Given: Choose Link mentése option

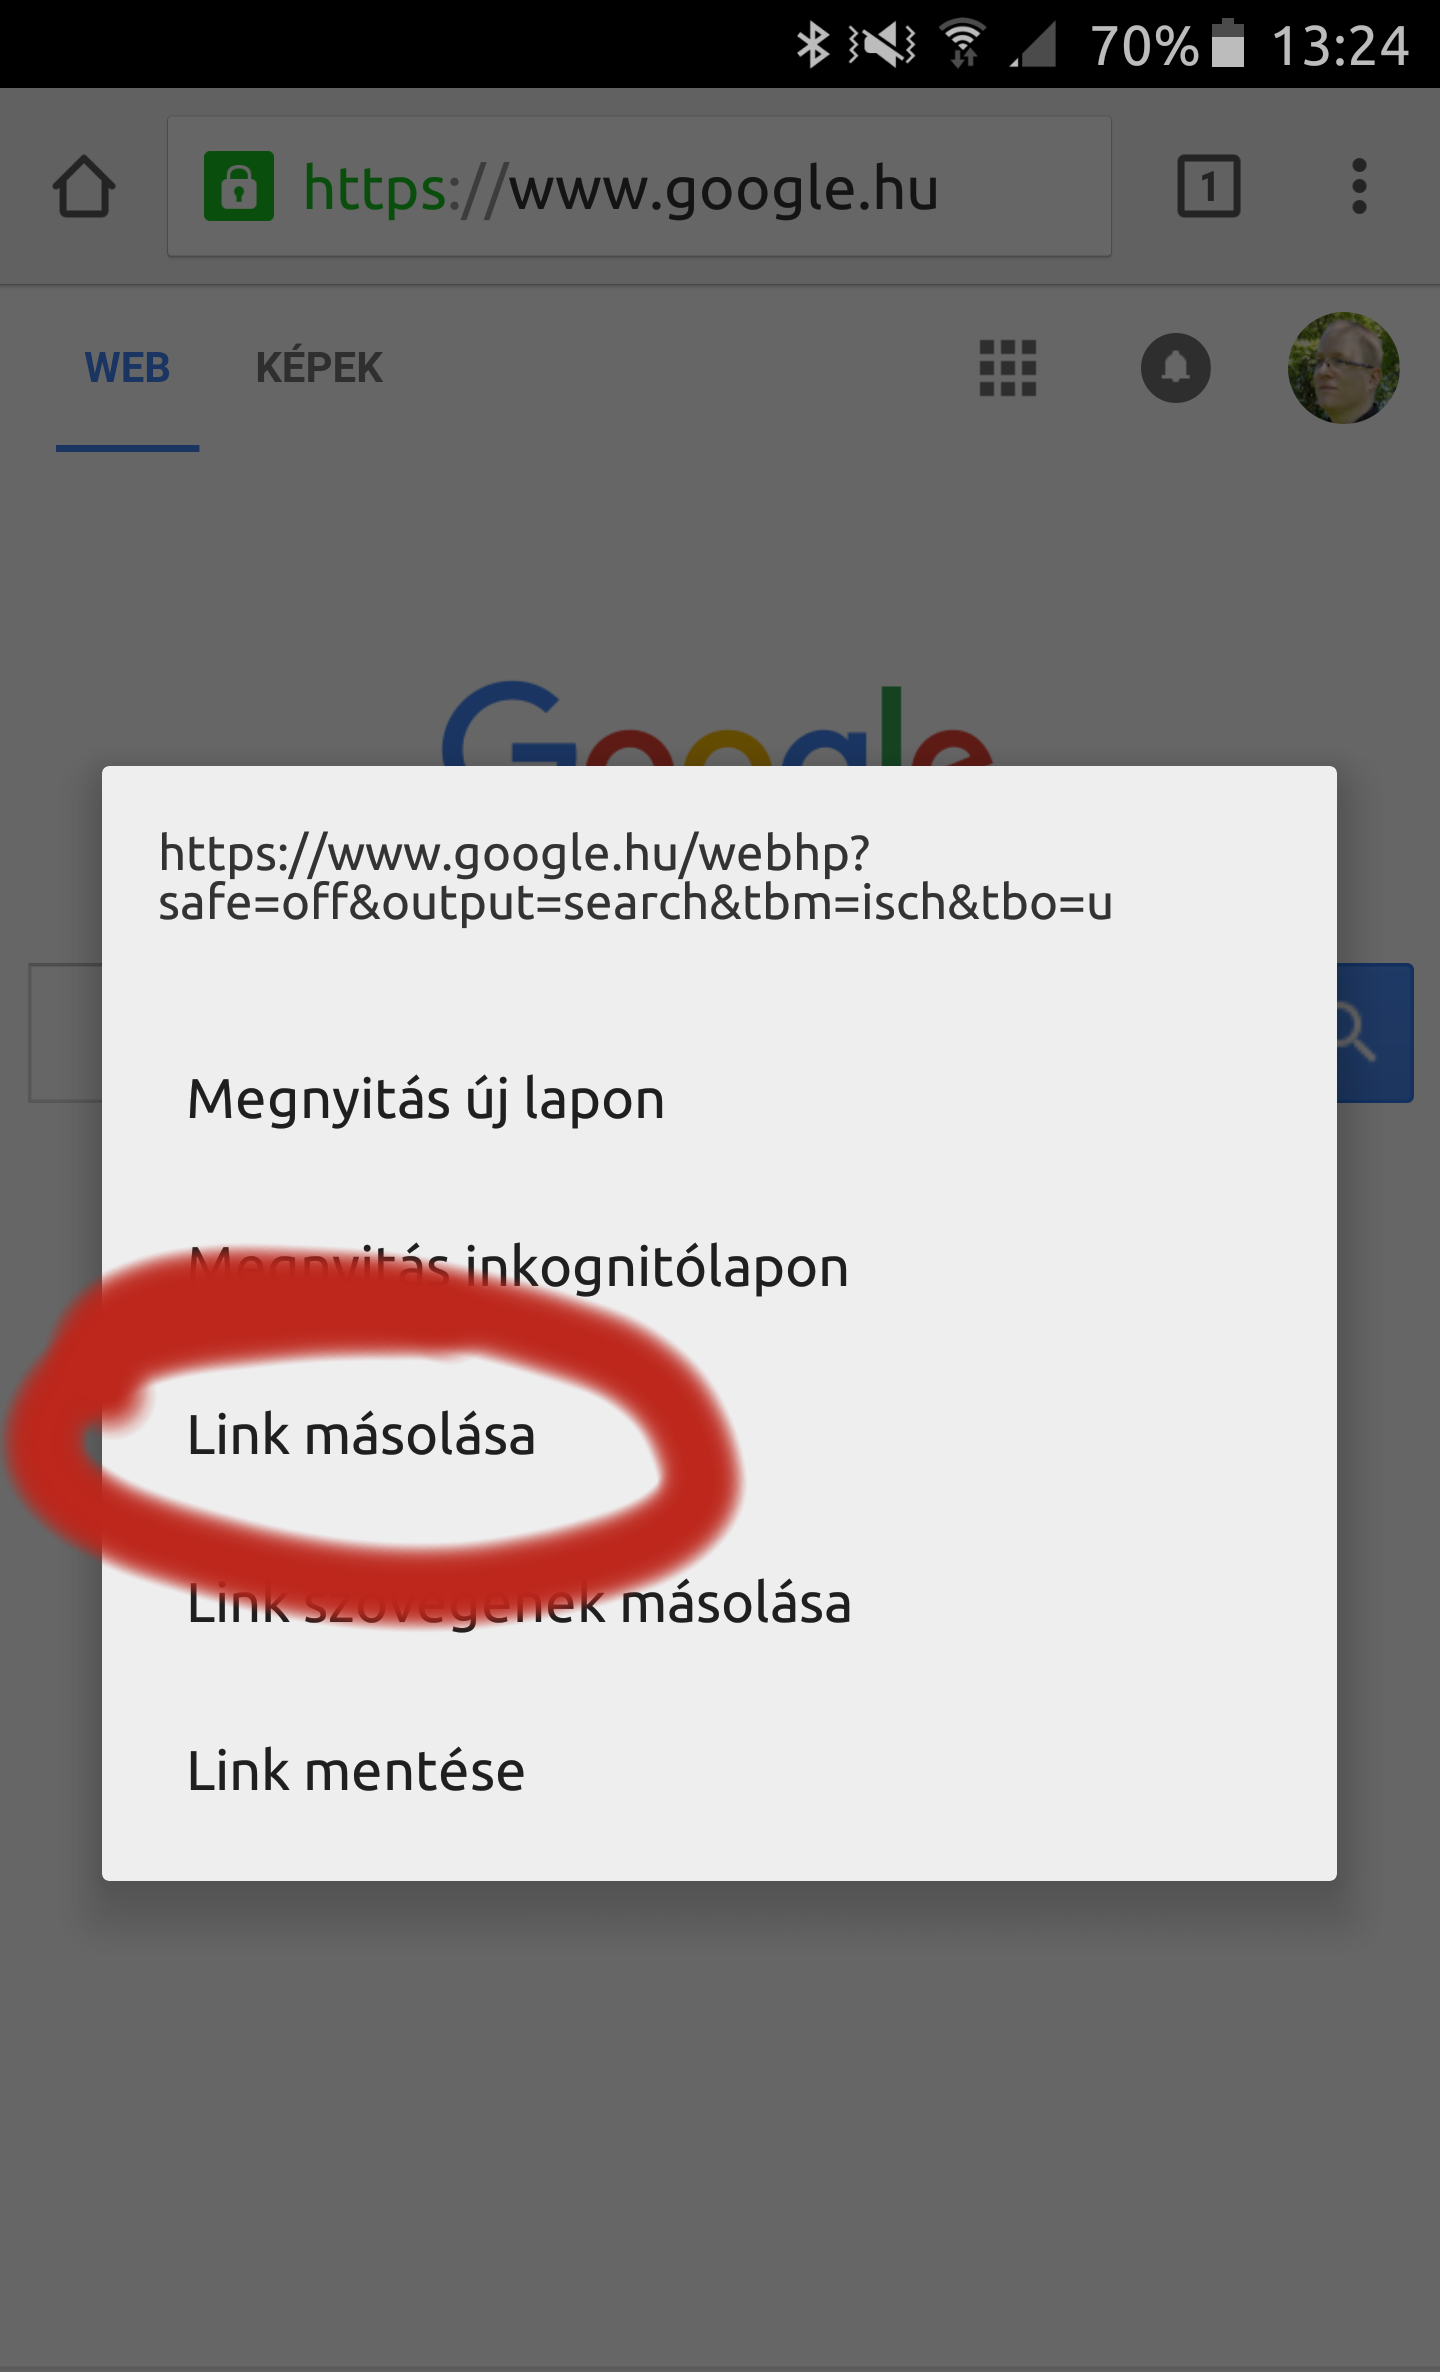Looking at the screenshot, I should 719,1771.
